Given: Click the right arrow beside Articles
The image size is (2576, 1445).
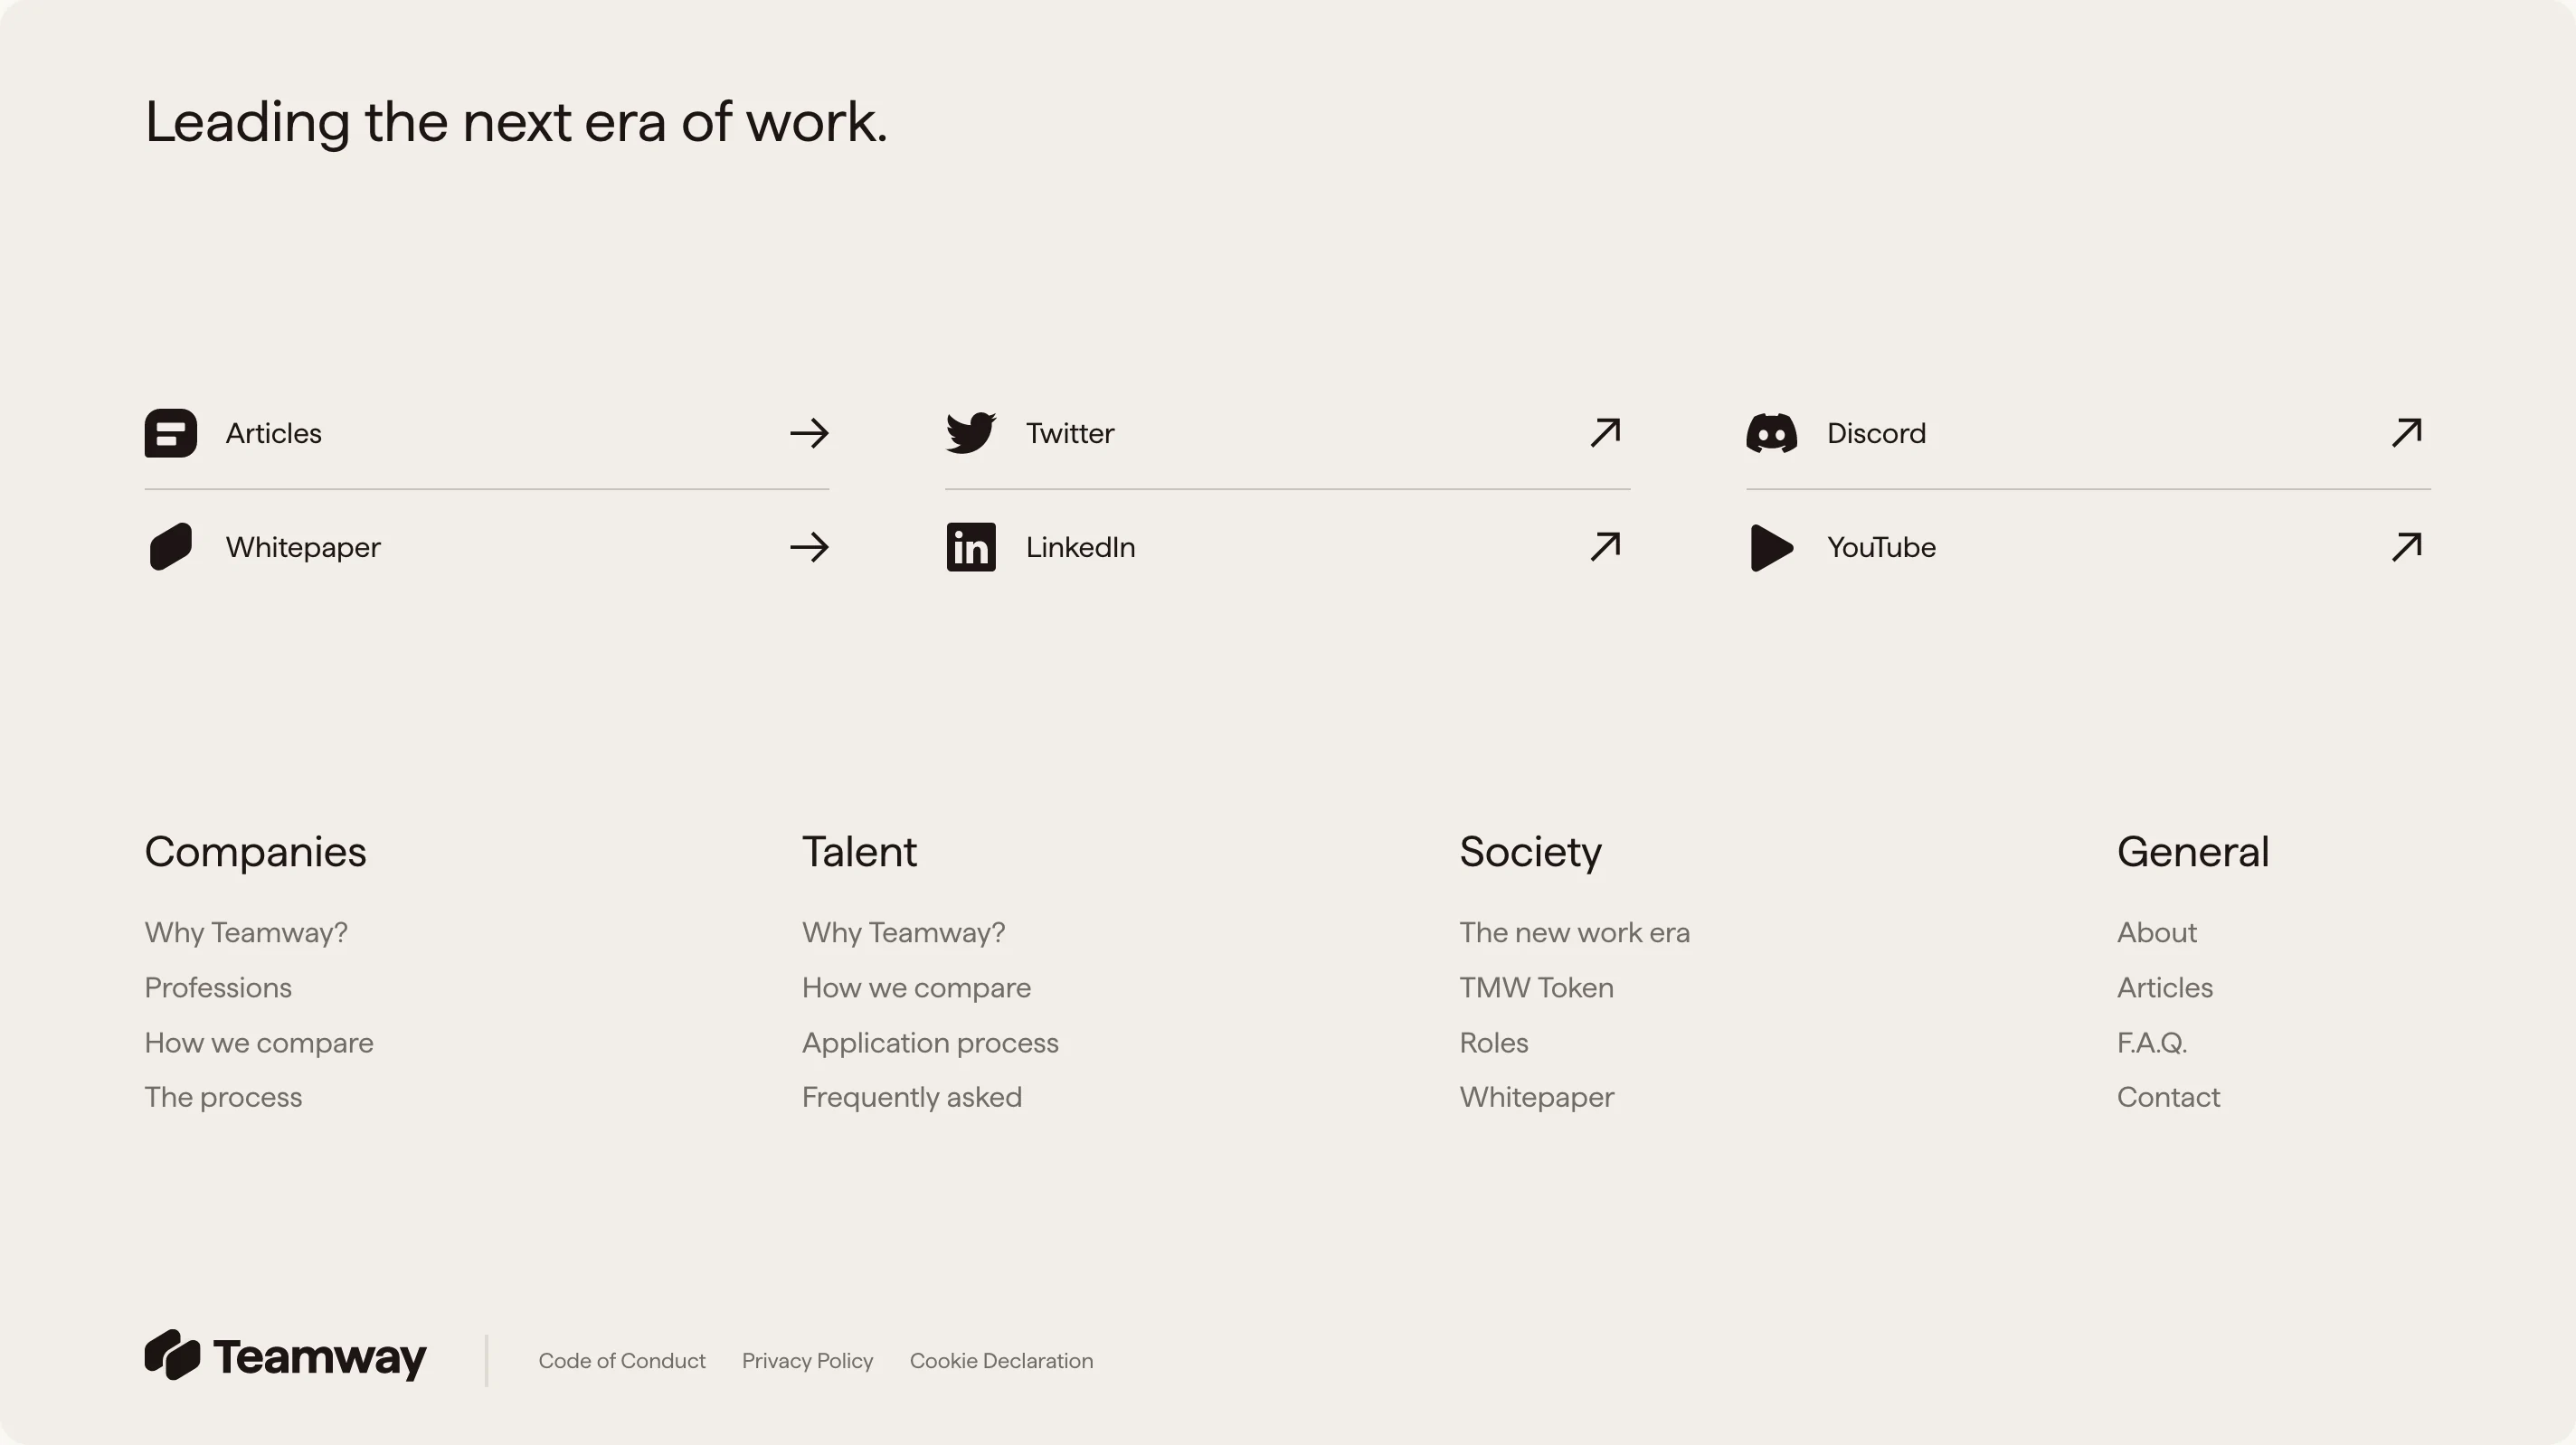Looking at the screenshot, I should (x=808, y=433).
